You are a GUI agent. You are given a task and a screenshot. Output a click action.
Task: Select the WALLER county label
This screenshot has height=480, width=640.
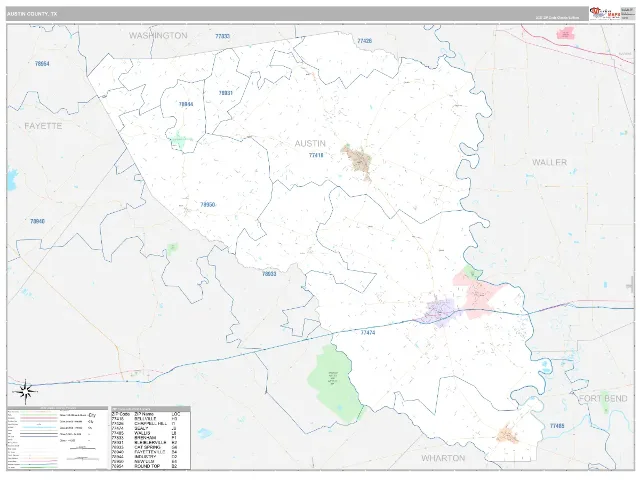(x=549, y=162)
